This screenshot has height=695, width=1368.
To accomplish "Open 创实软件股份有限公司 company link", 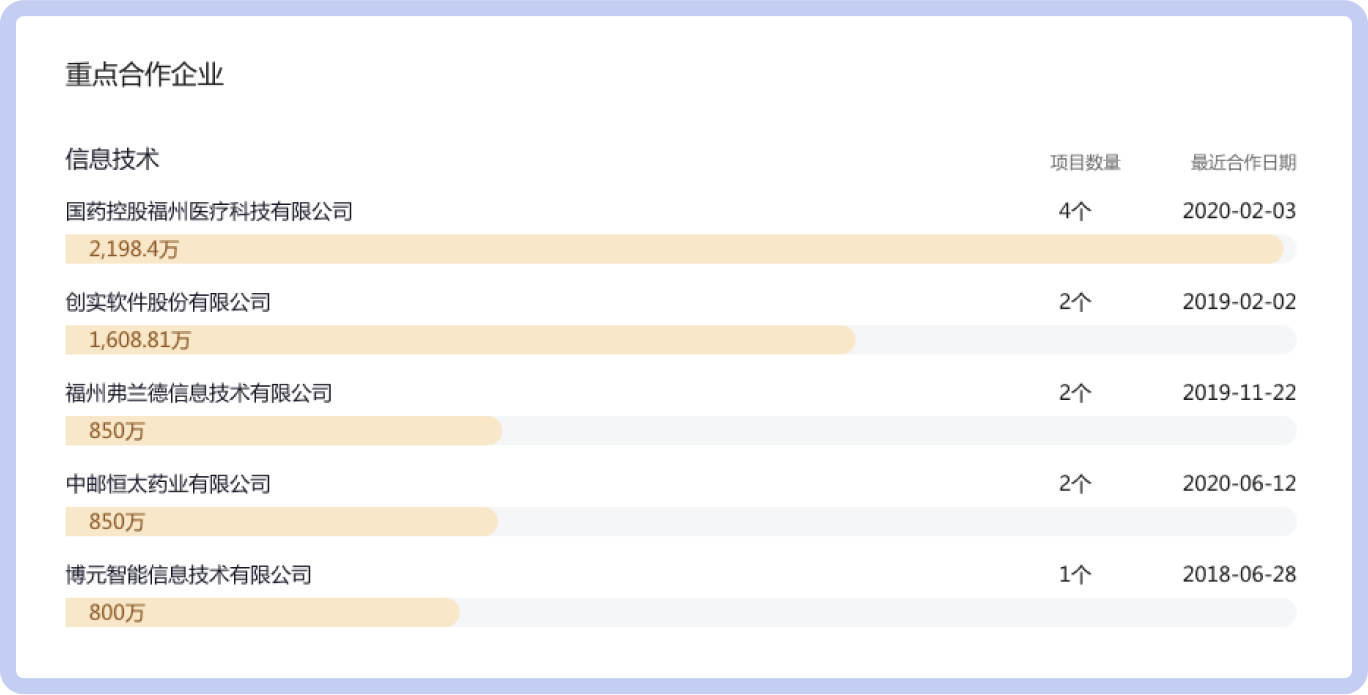I will pos(168,302).
